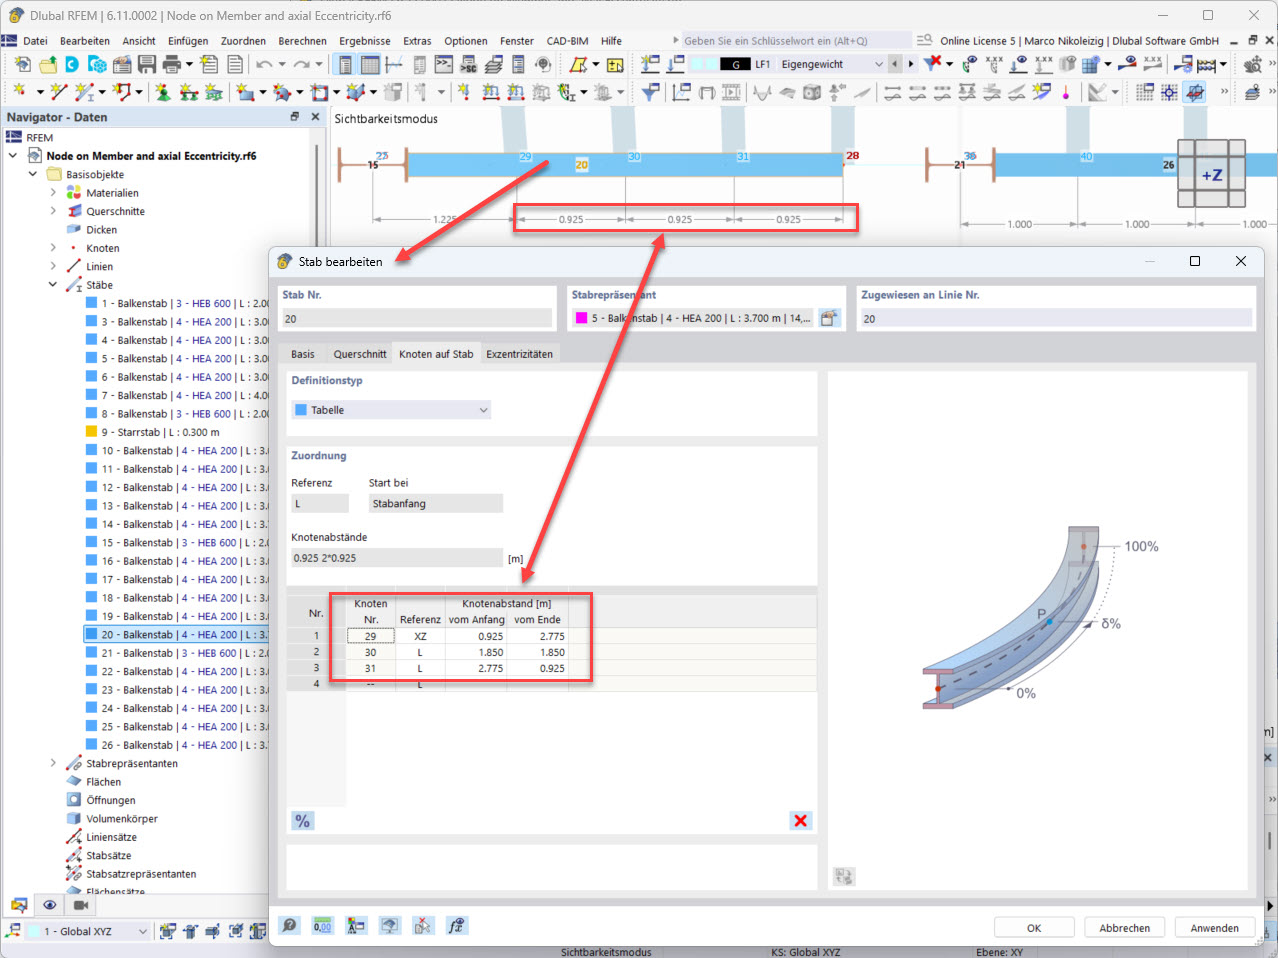Open the Datei menu
The width and height of the screenshot is (1278, 958).
point(35,41)
